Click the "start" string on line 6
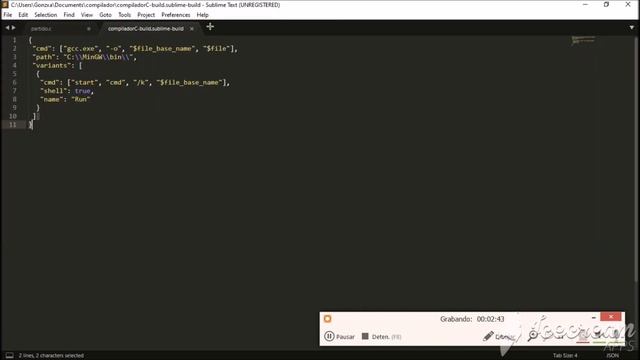The width and height of the screenshot is (640, 360). click(x=84, y=82)
